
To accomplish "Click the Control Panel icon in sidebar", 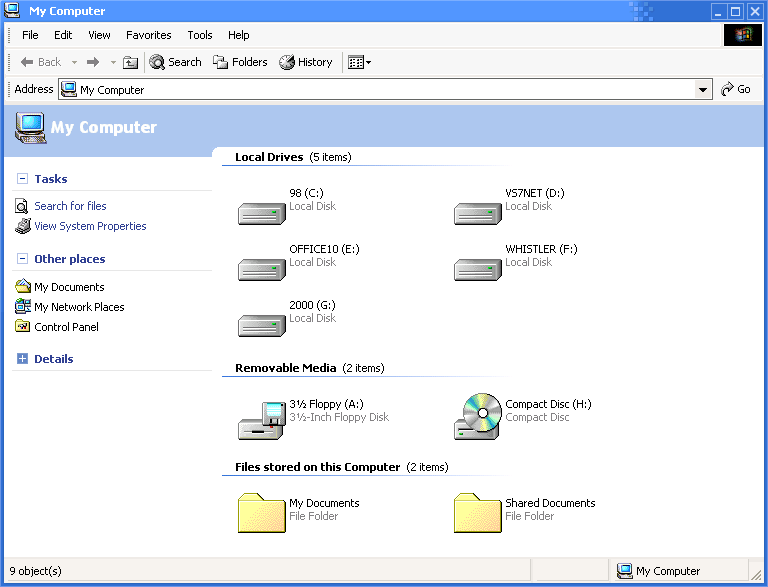I will click(22, 326).
